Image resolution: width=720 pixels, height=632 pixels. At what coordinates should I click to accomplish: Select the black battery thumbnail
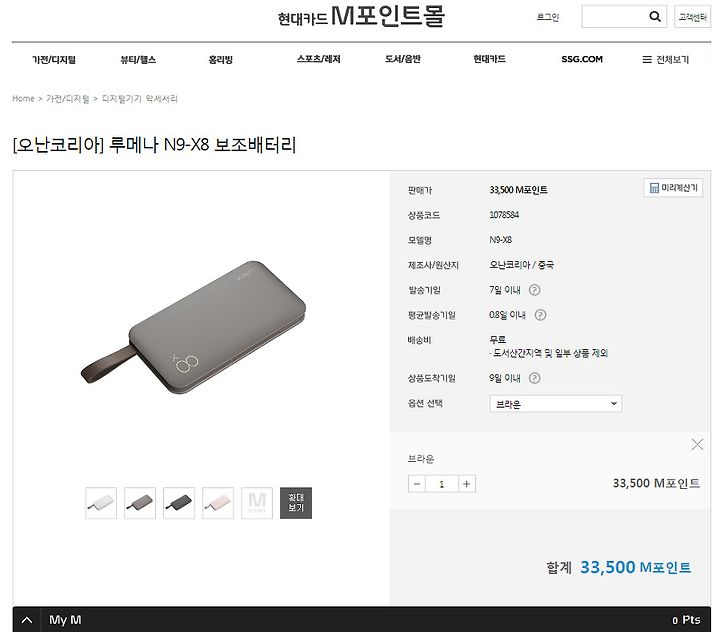[x=179, y=503]
